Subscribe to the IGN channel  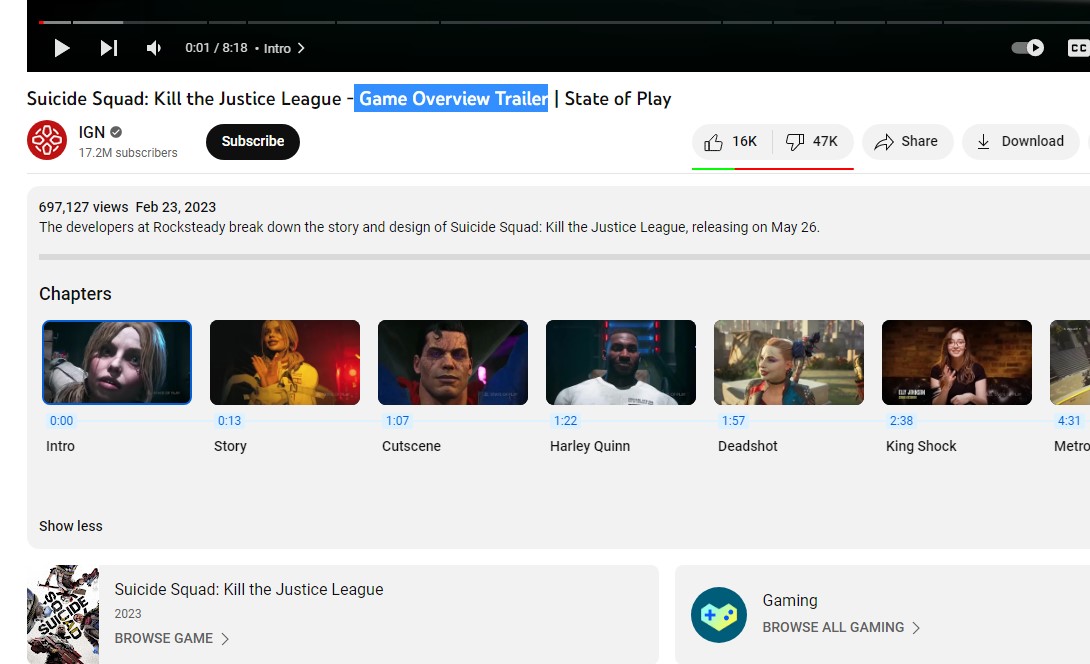click(252, 141)
